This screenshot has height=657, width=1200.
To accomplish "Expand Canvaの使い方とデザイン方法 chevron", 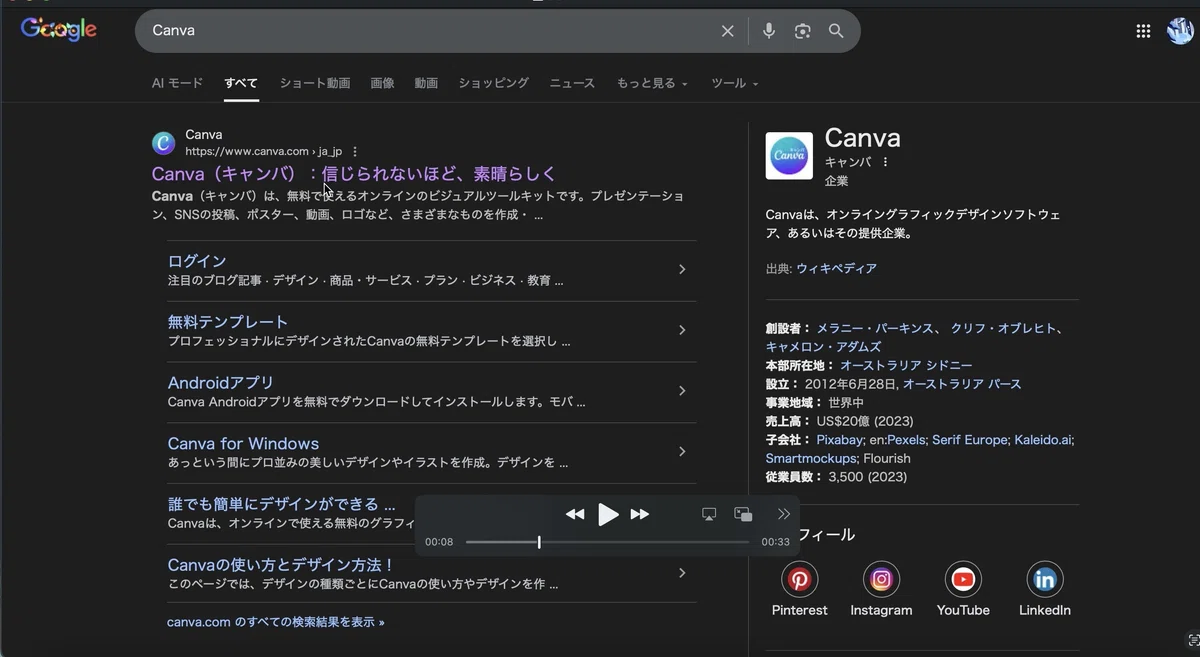I will 682,573.
